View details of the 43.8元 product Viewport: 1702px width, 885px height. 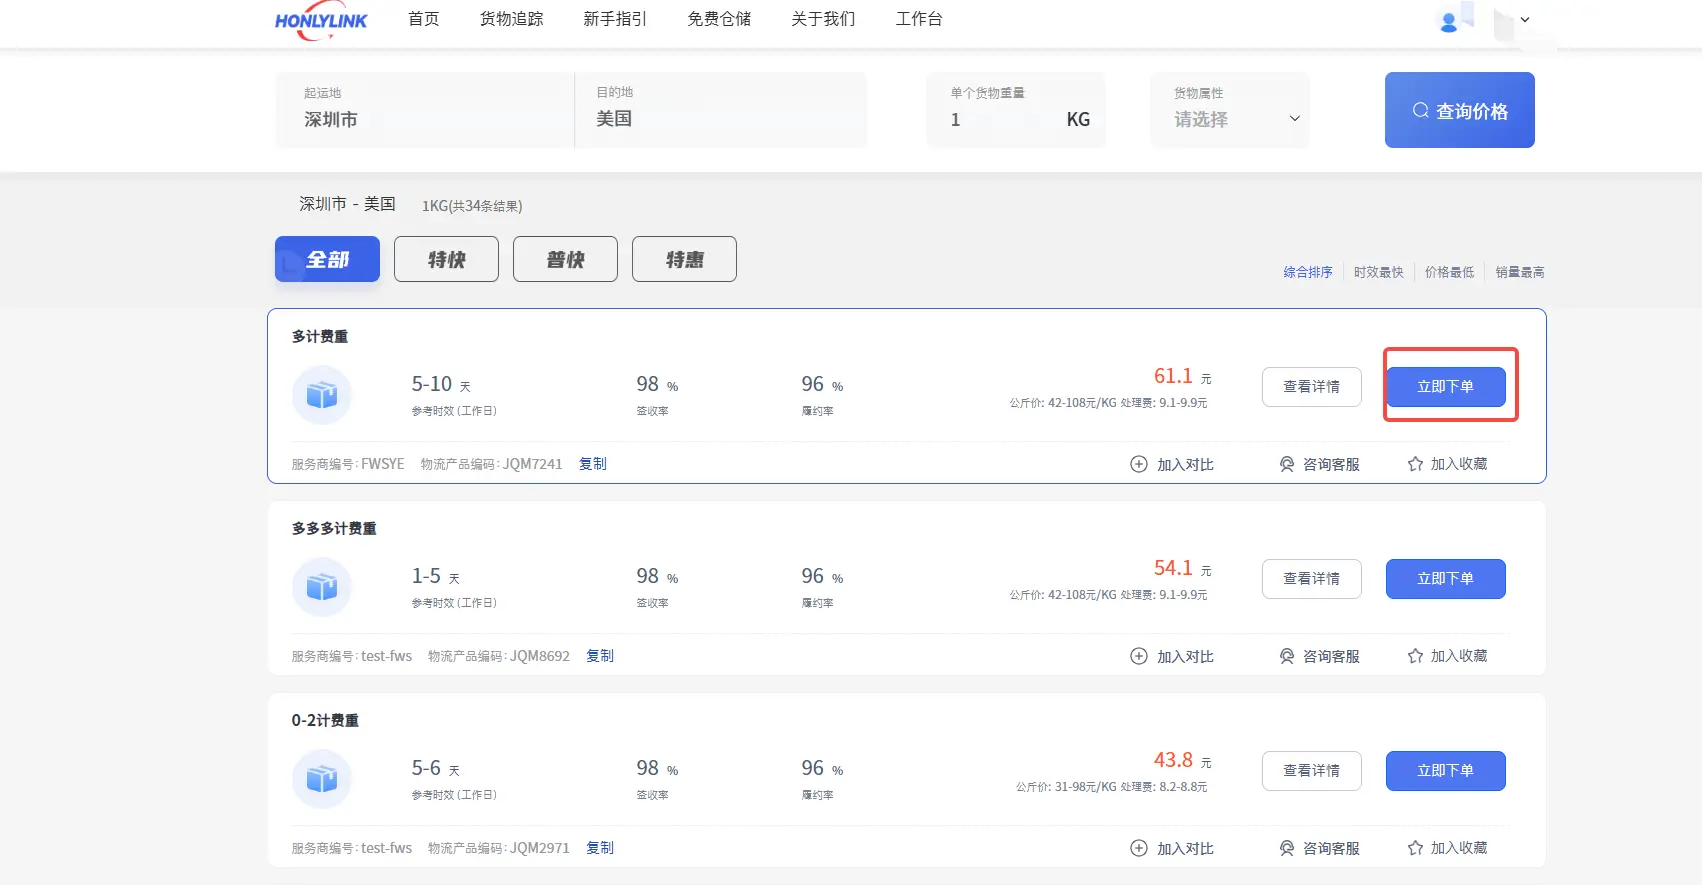click(x=1311, y=771)
